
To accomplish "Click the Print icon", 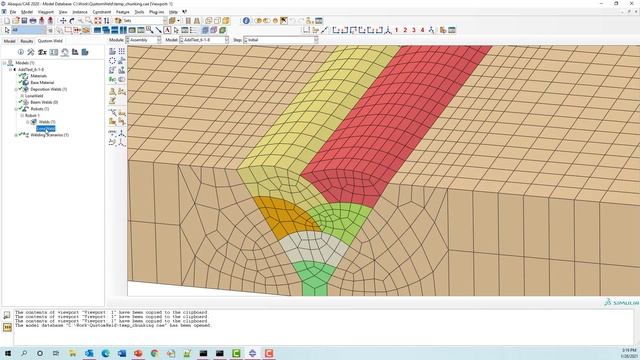I will point(33,20).
